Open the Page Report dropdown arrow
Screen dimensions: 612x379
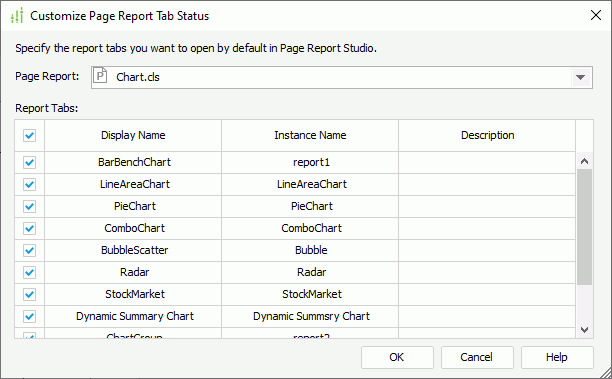click(580, 77)
